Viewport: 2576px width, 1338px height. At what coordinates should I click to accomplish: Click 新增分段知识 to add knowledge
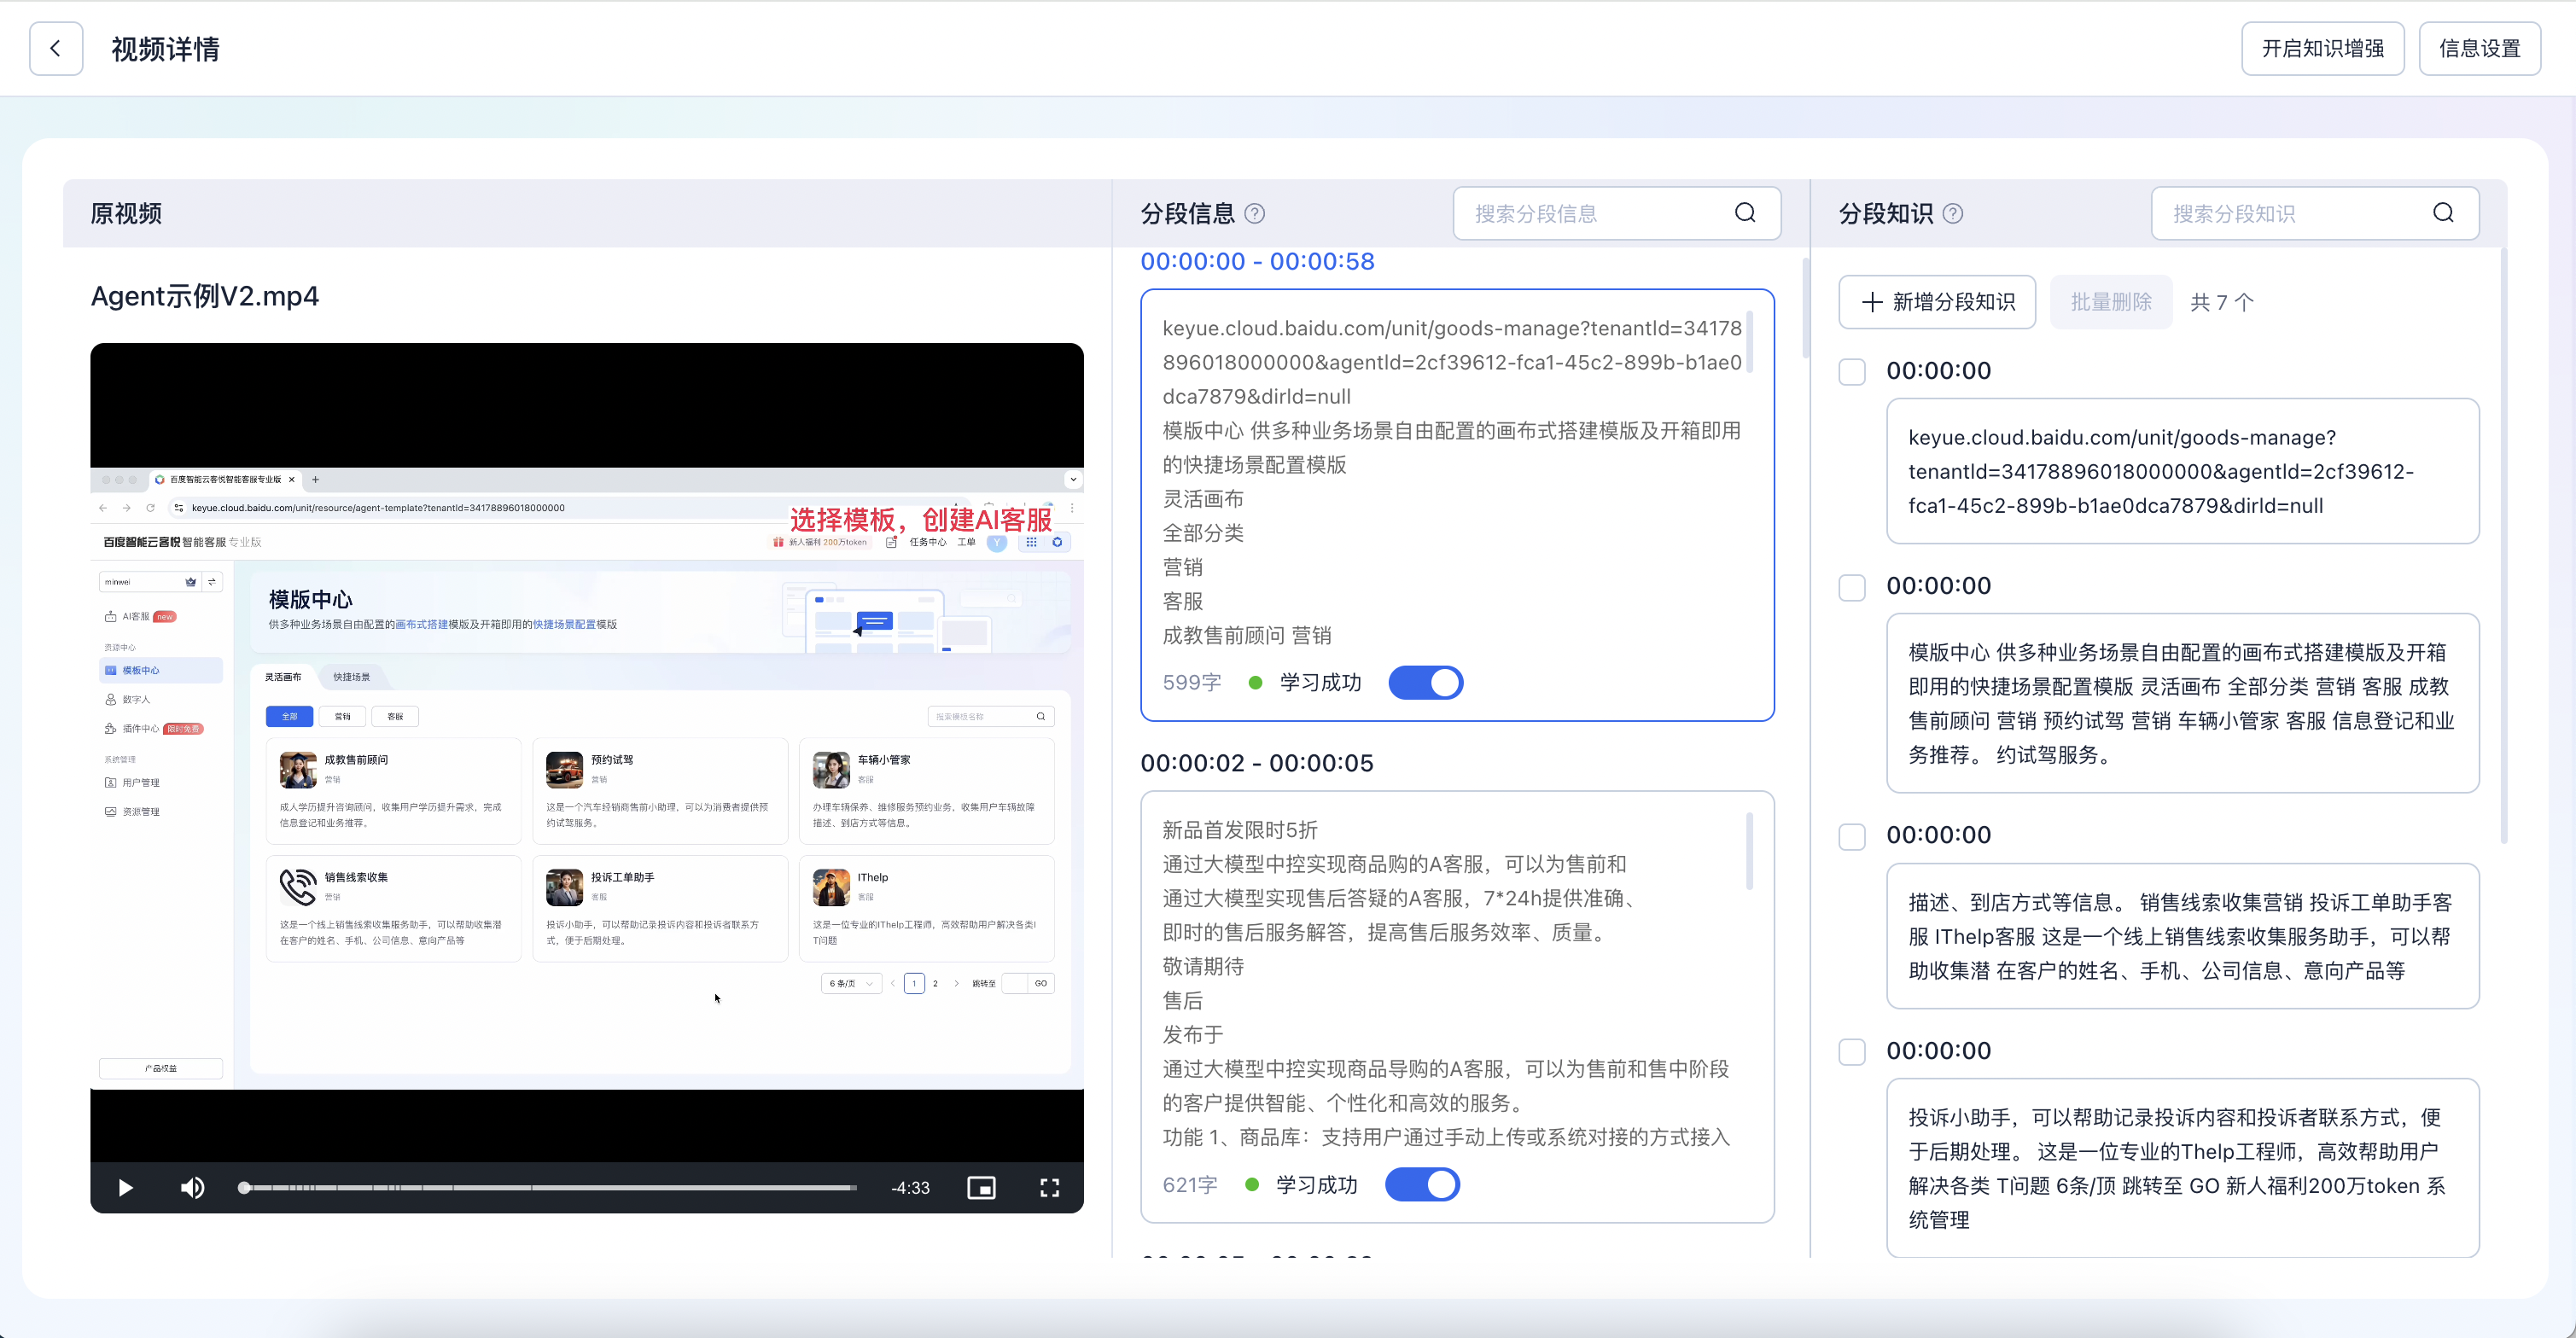(x=1937, y=302)
